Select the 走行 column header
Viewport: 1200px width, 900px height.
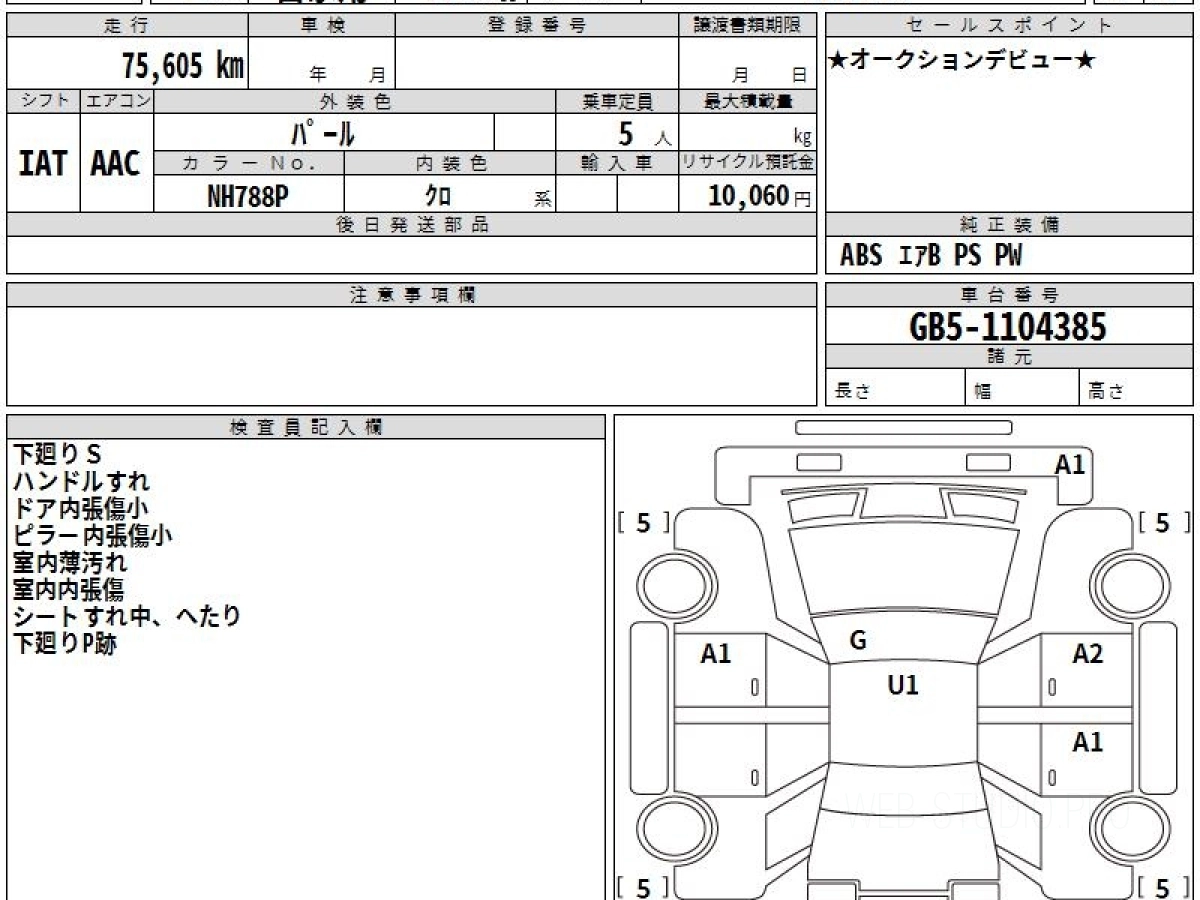[x=127, y=26]
